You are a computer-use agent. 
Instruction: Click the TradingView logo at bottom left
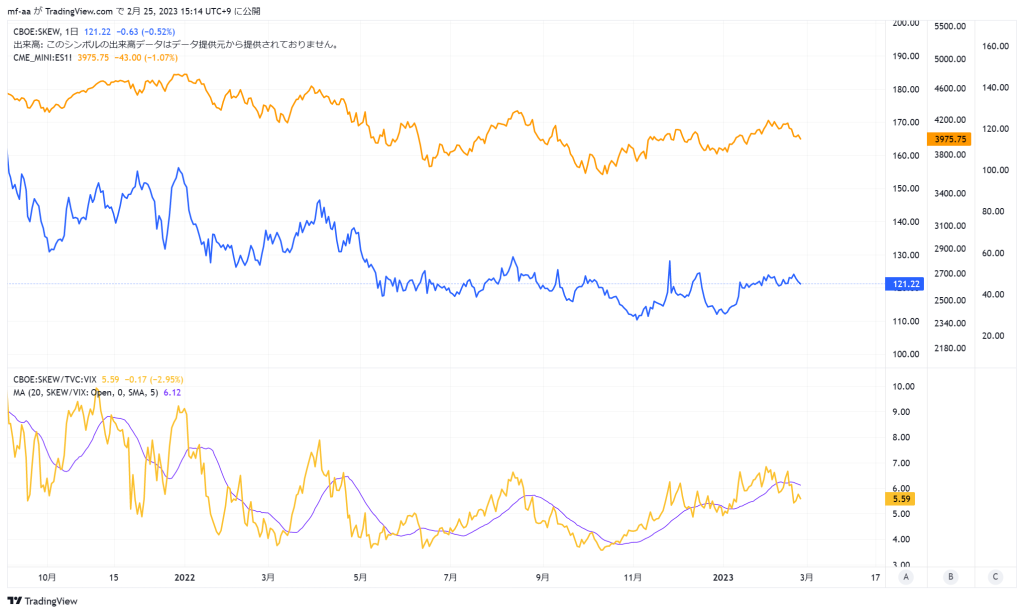[x=42, y=601]
